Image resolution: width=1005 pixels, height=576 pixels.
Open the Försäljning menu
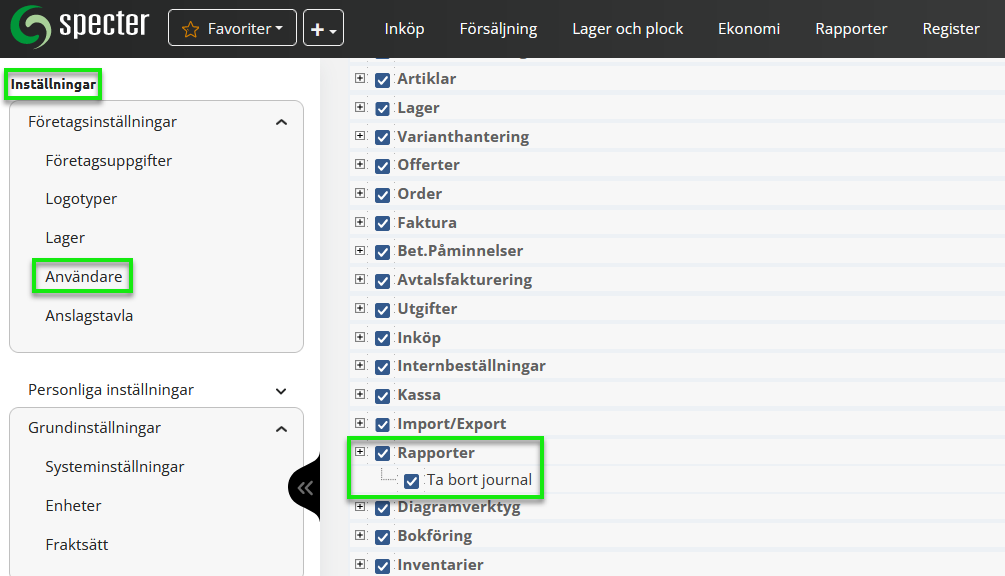pos(498,29)
